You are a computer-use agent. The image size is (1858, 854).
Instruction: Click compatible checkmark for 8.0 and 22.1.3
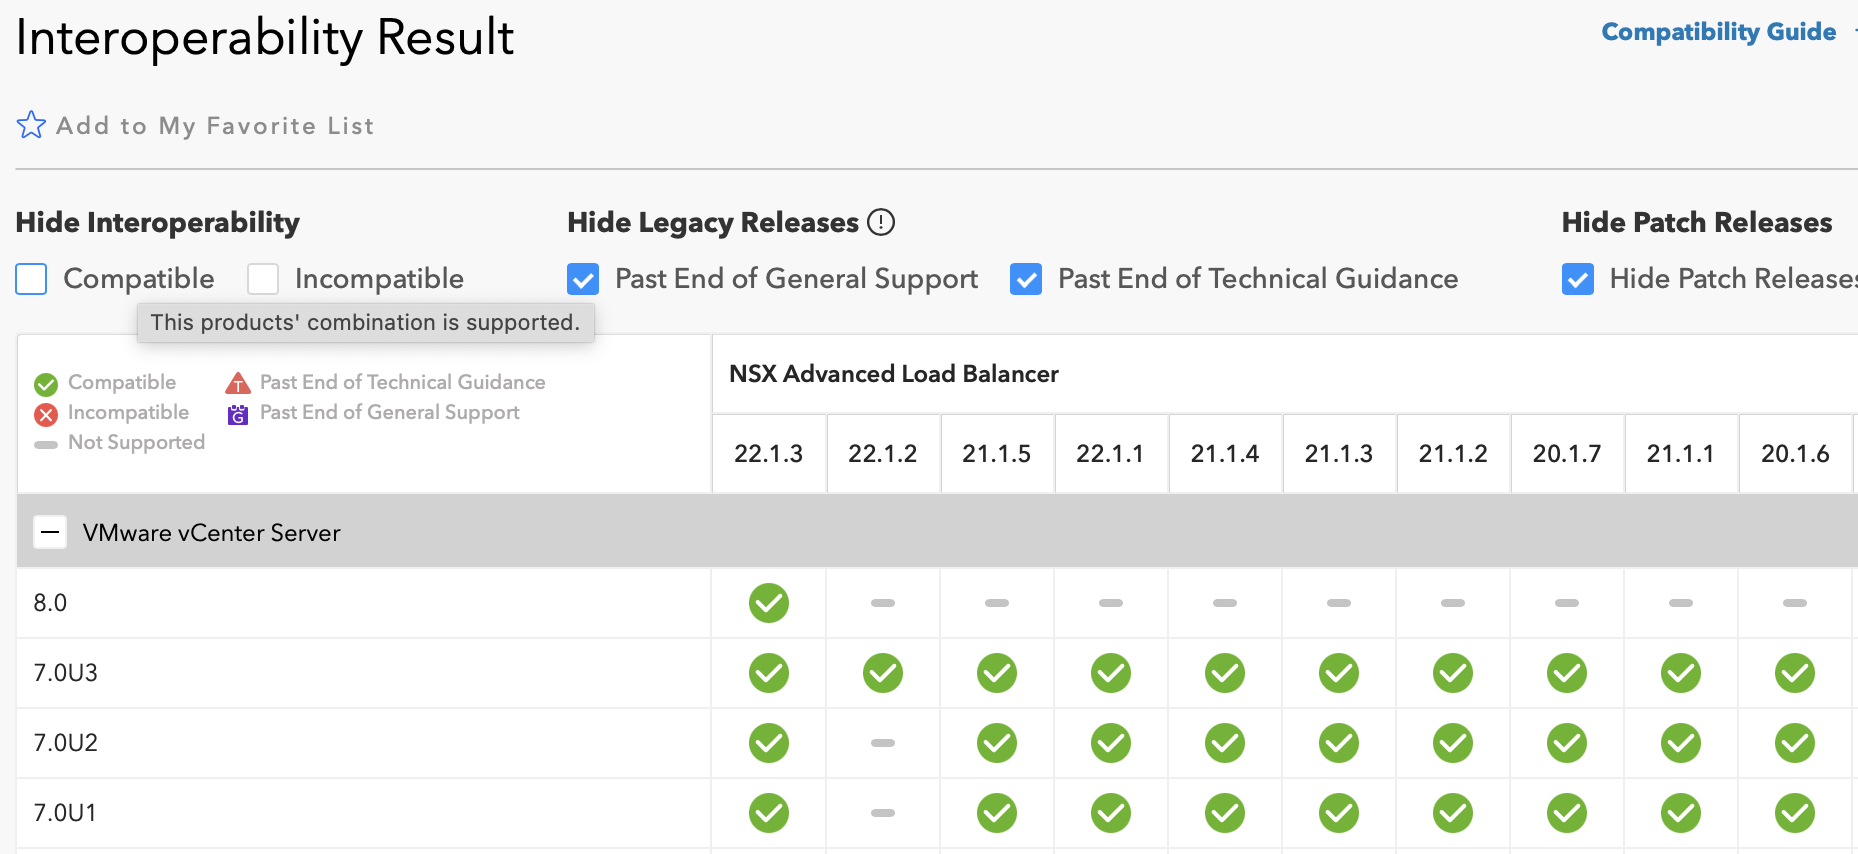point(769,603)
